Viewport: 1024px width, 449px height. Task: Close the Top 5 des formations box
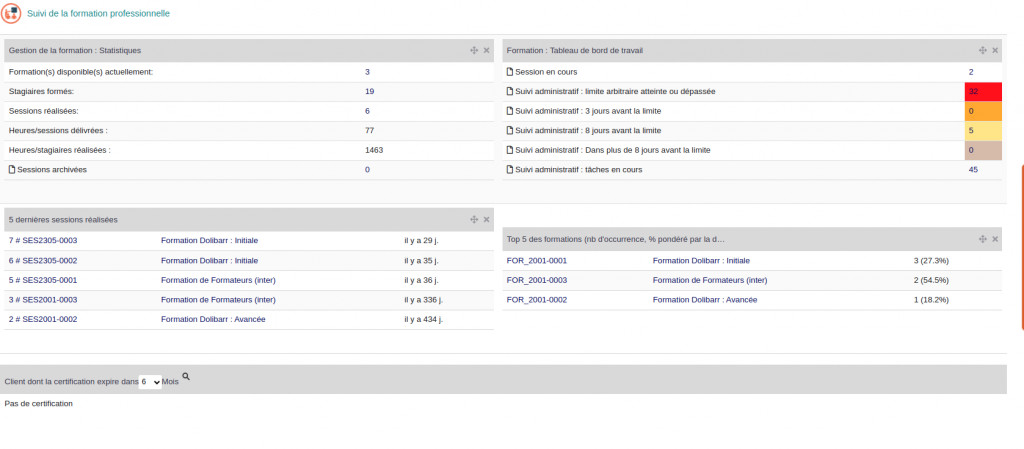click(995, 239)
